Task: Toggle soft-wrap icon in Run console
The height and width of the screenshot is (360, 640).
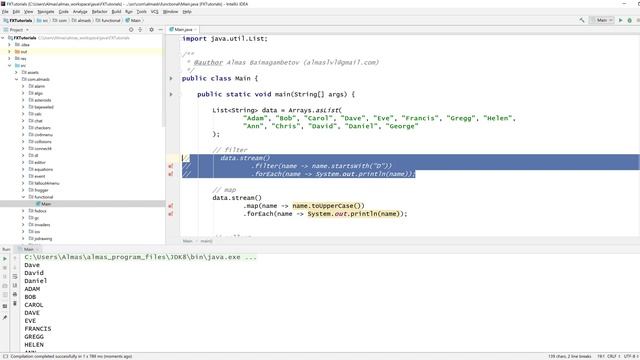Action: [x=15, y=277]
